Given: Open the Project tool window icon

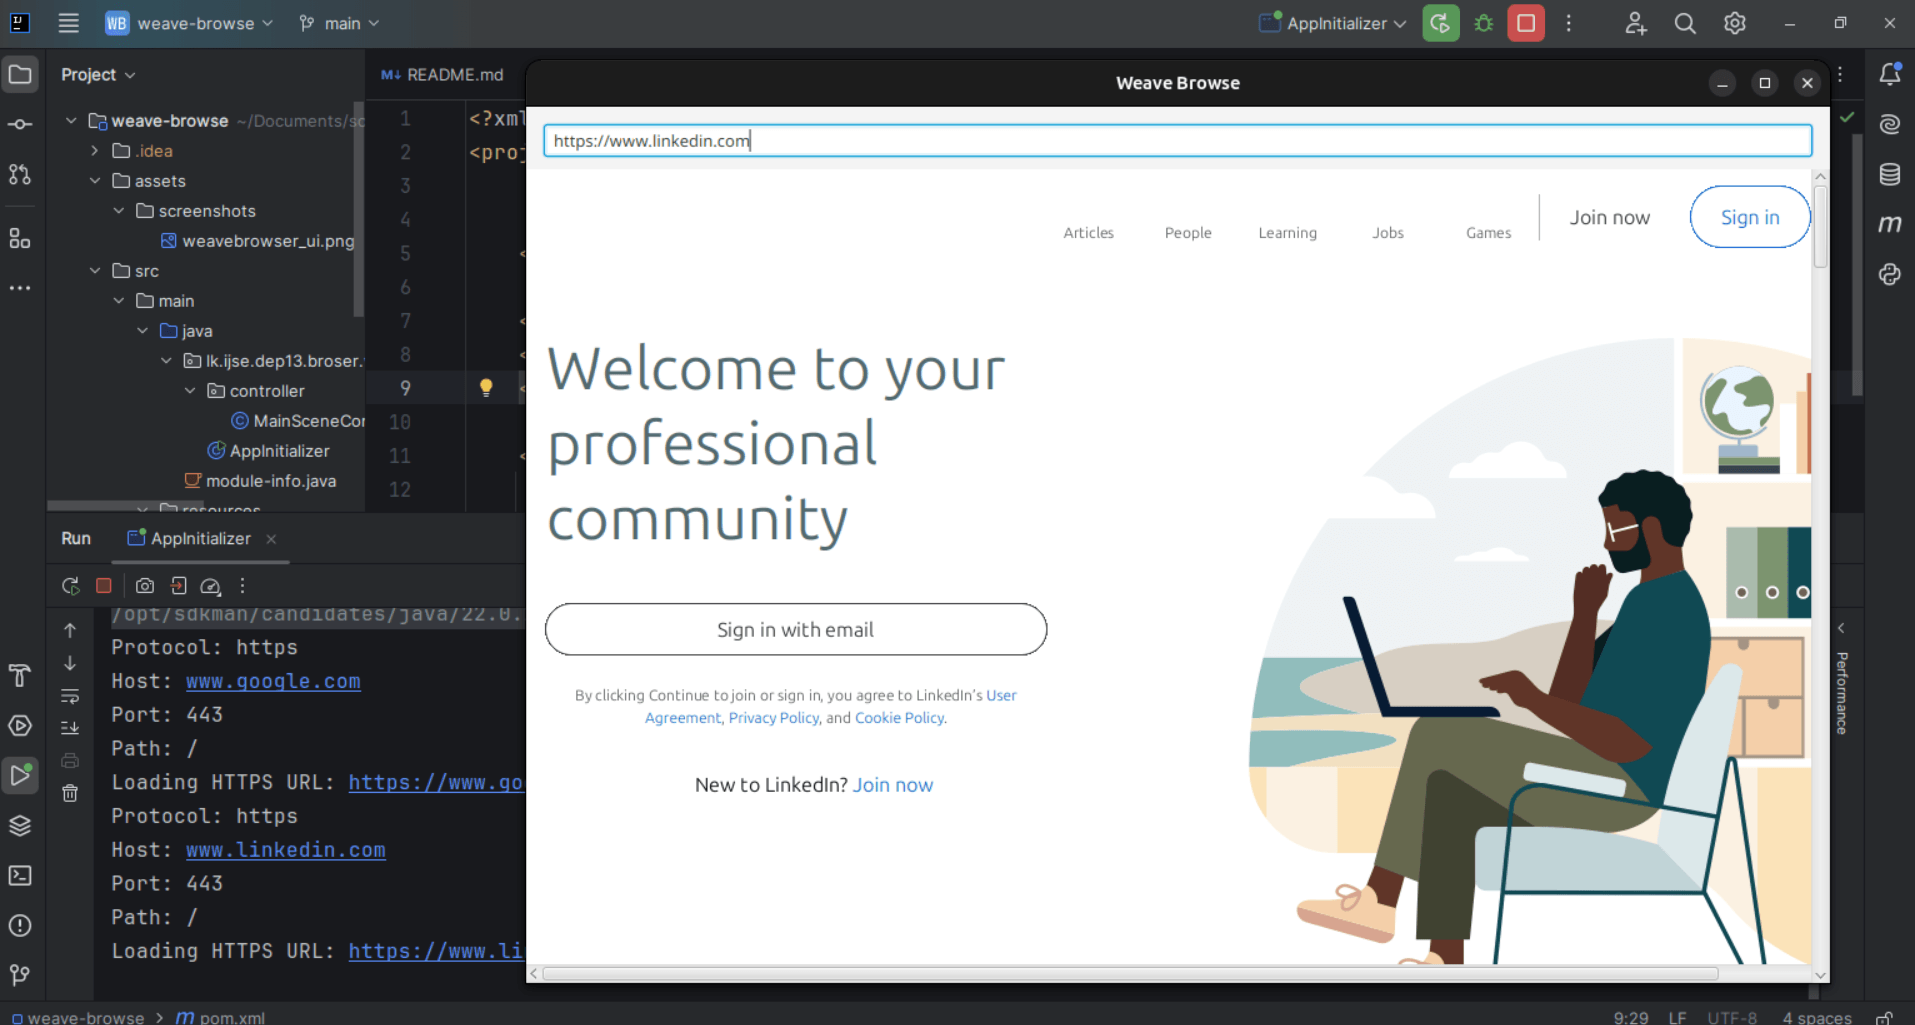Looking at the screenshot, I should click(x=20, y=75).
